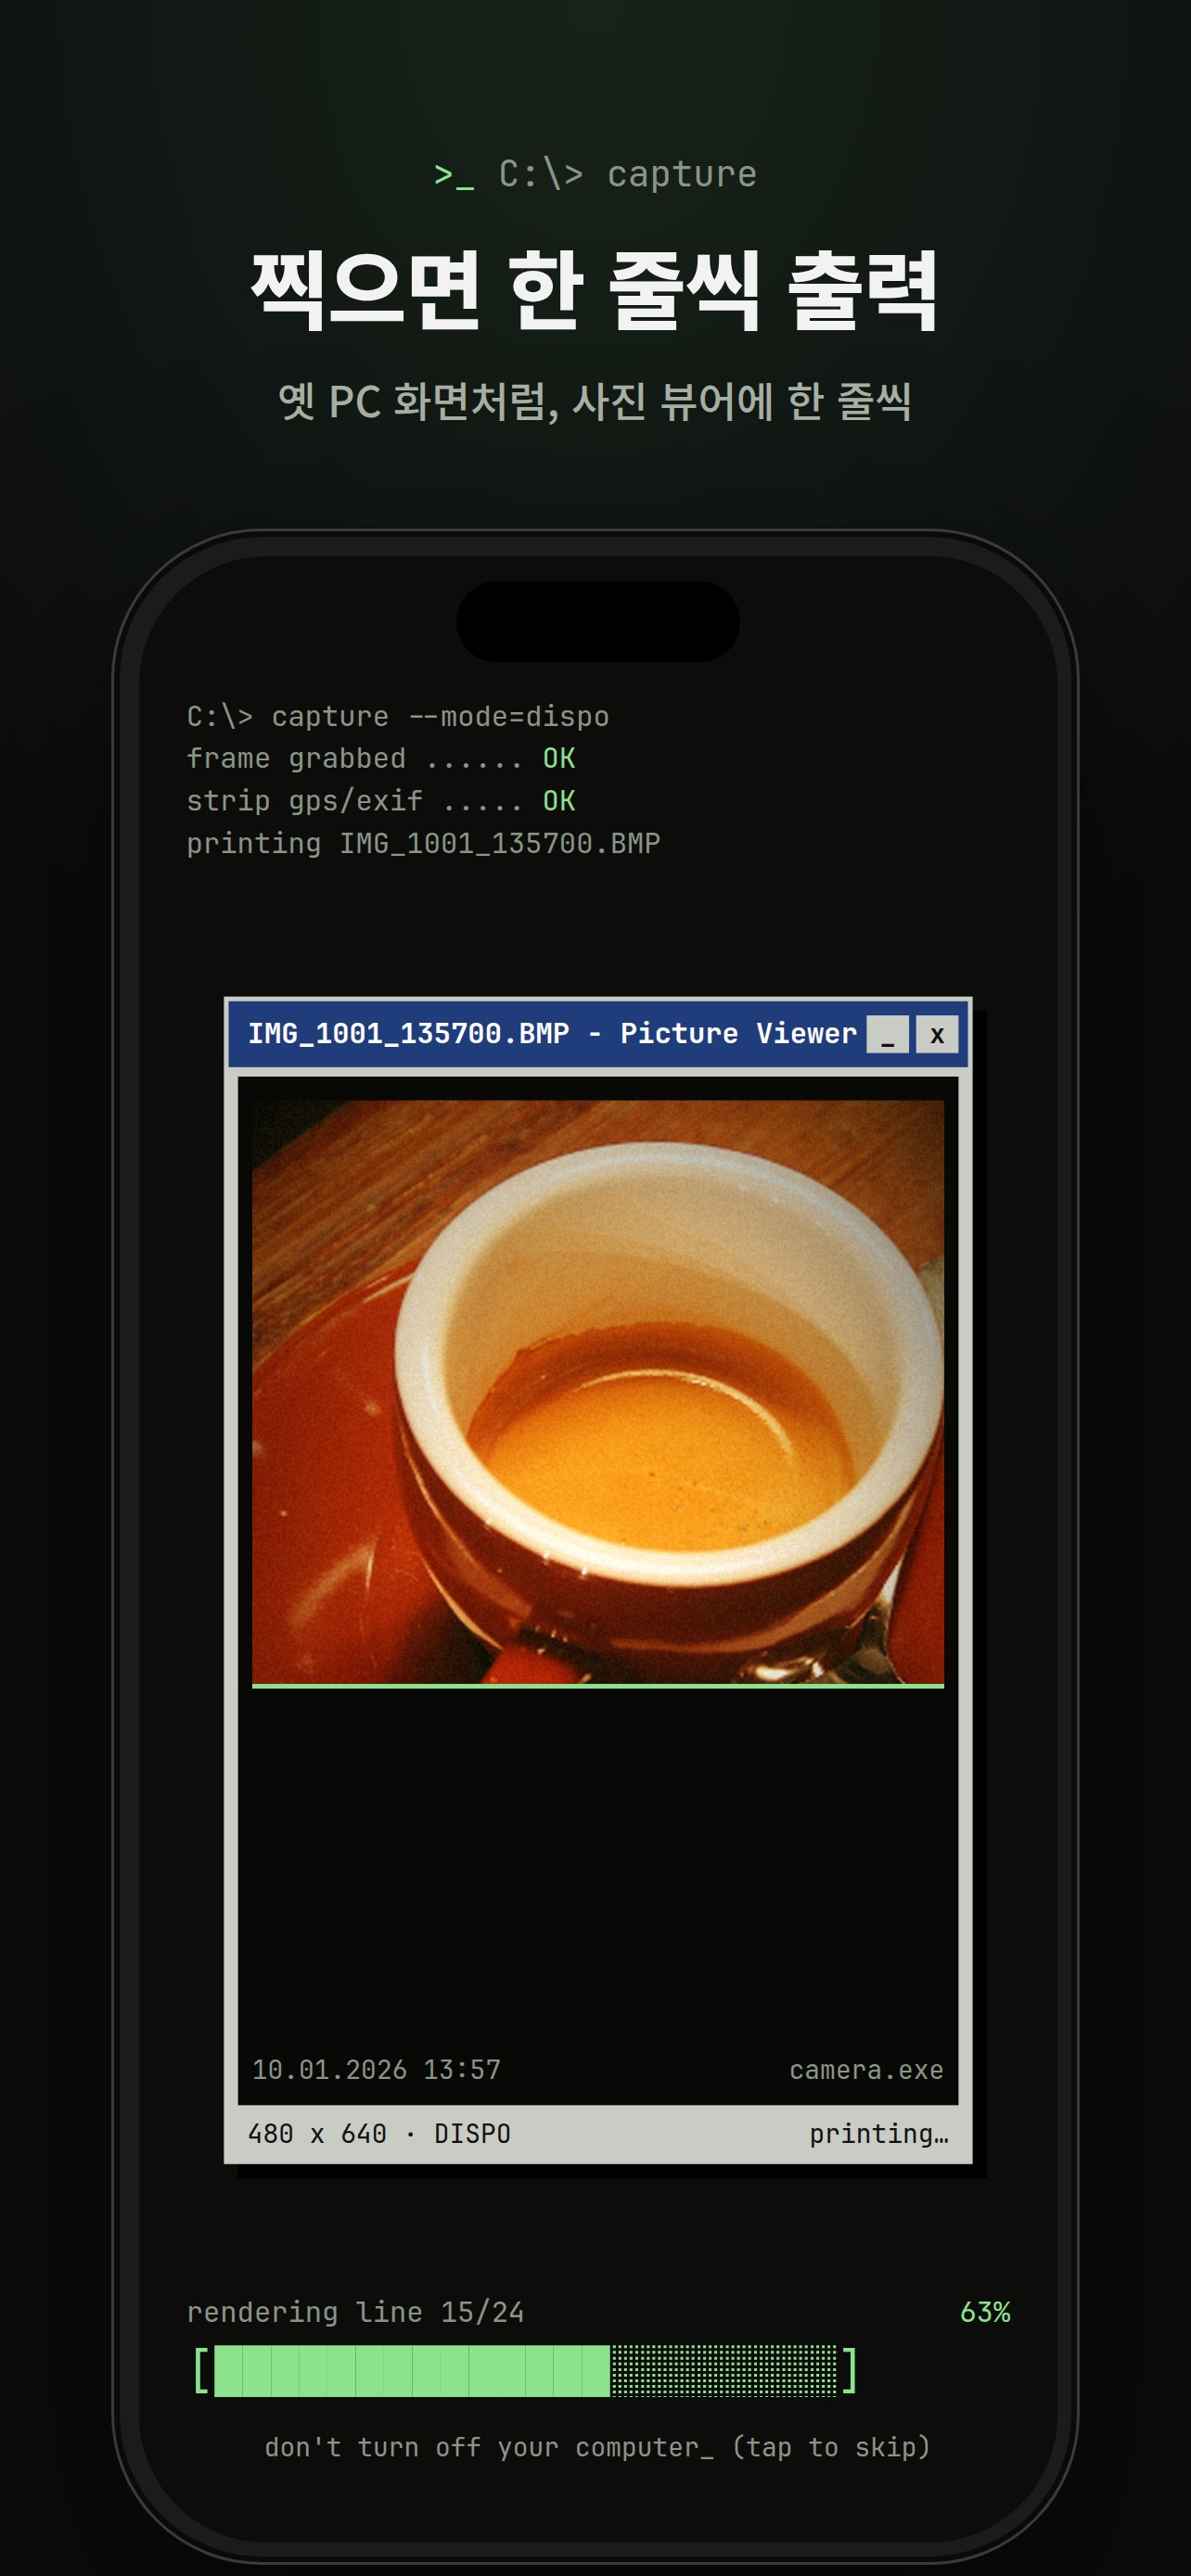Click the coffee cup photo
1191x2576 pixels.
[598, 1392]
